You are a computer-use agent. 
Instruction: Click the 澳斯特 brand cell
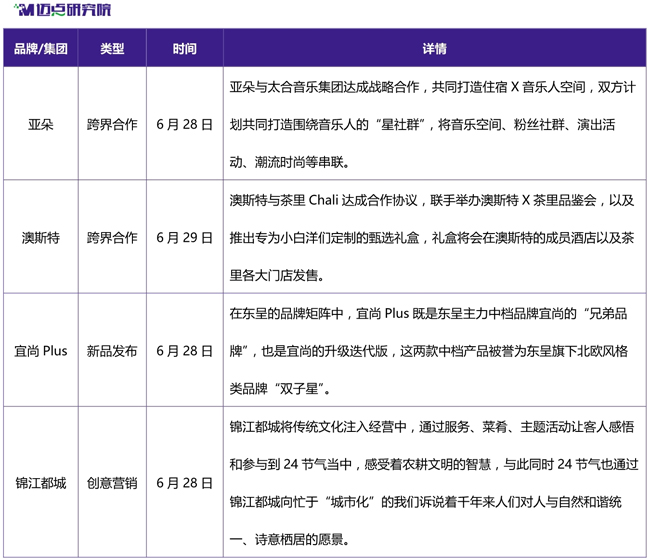click(41, 238)
